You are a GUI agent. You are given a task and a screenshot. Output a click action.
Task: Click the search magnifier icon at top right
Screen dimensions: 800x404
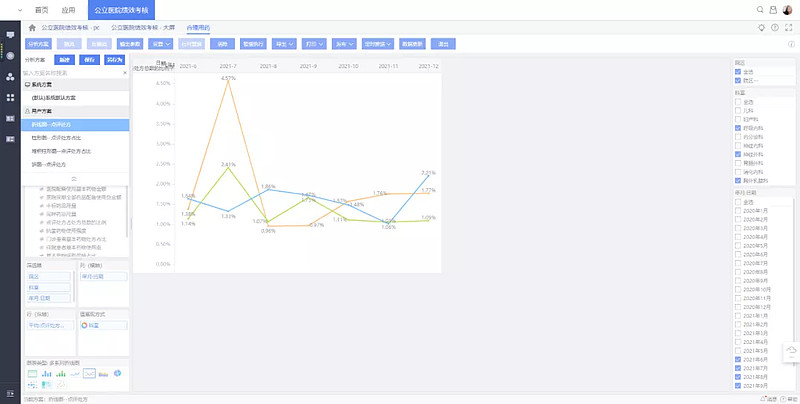click(760, 10)
